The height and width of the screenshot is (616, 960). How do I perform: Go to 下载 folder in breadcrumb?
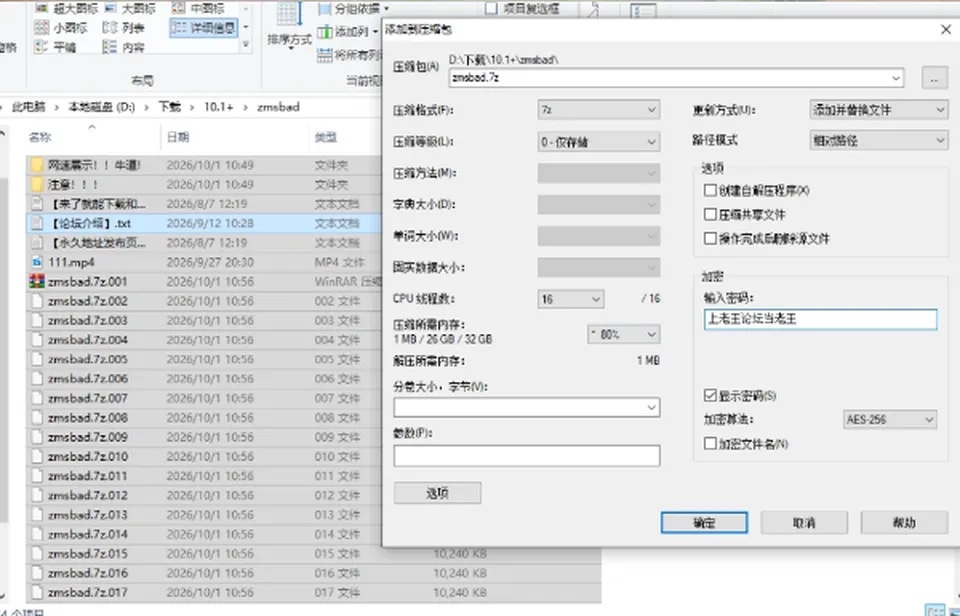[170, 107]
